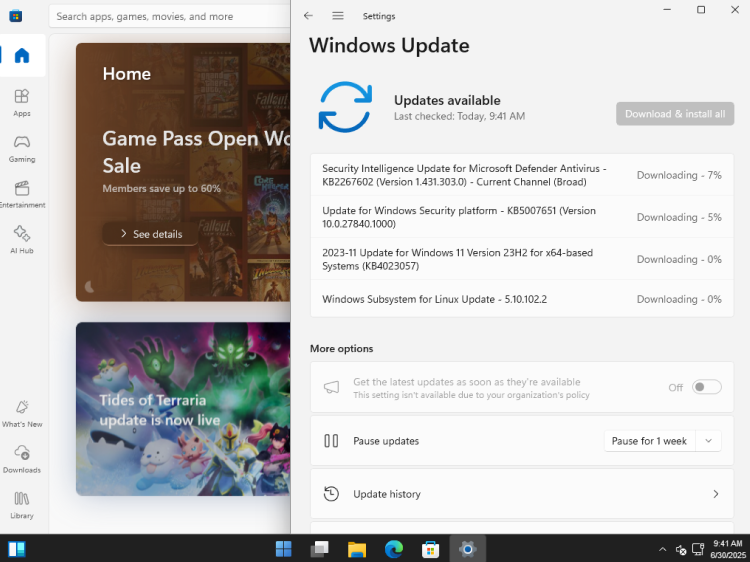Open Home in Microsoft Store sidebar

[22, 55]
